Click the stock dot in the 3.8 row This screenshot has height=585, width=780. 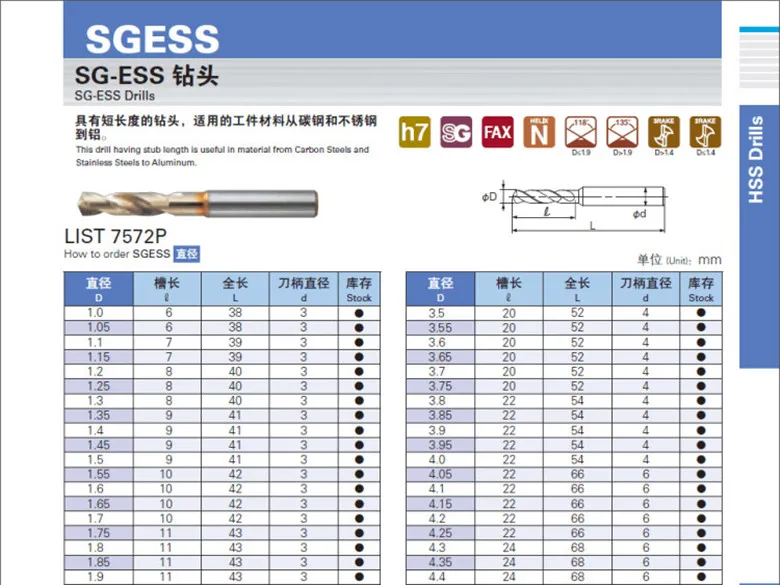click(701, 401)
